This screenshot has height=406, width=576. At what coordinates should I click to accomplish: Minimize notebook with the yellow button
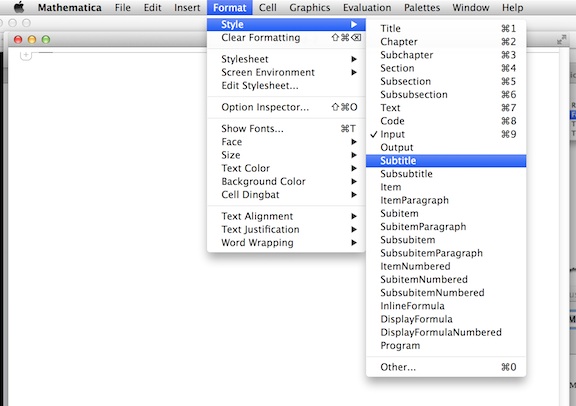[x=32, y=39]
